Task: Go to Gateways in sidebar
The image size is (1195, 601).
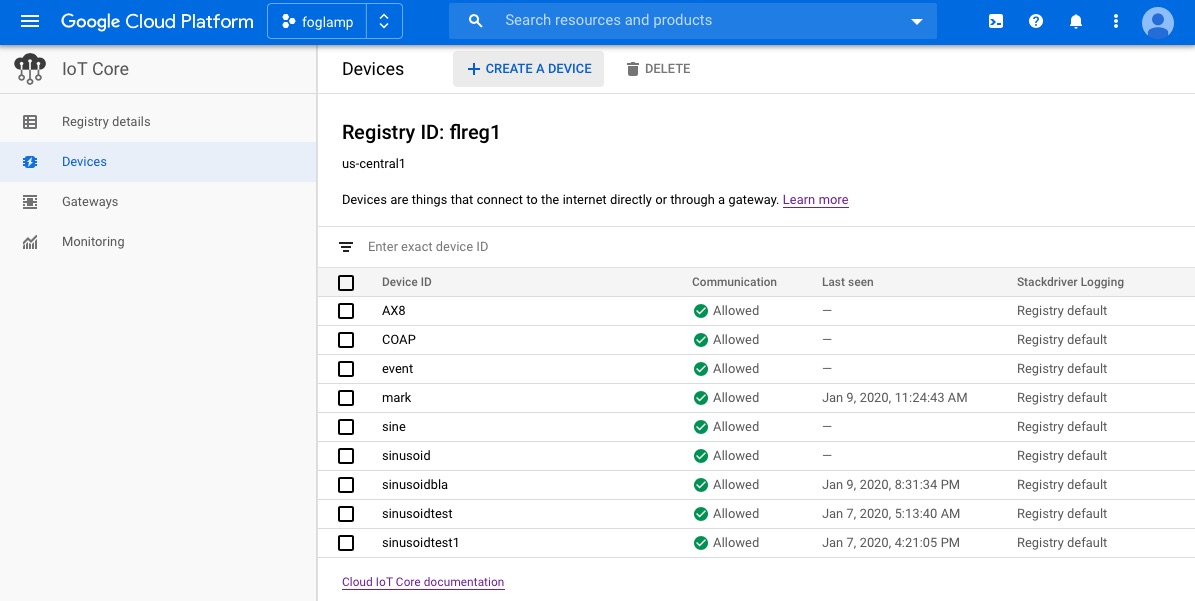Action: tap(90, 202)
